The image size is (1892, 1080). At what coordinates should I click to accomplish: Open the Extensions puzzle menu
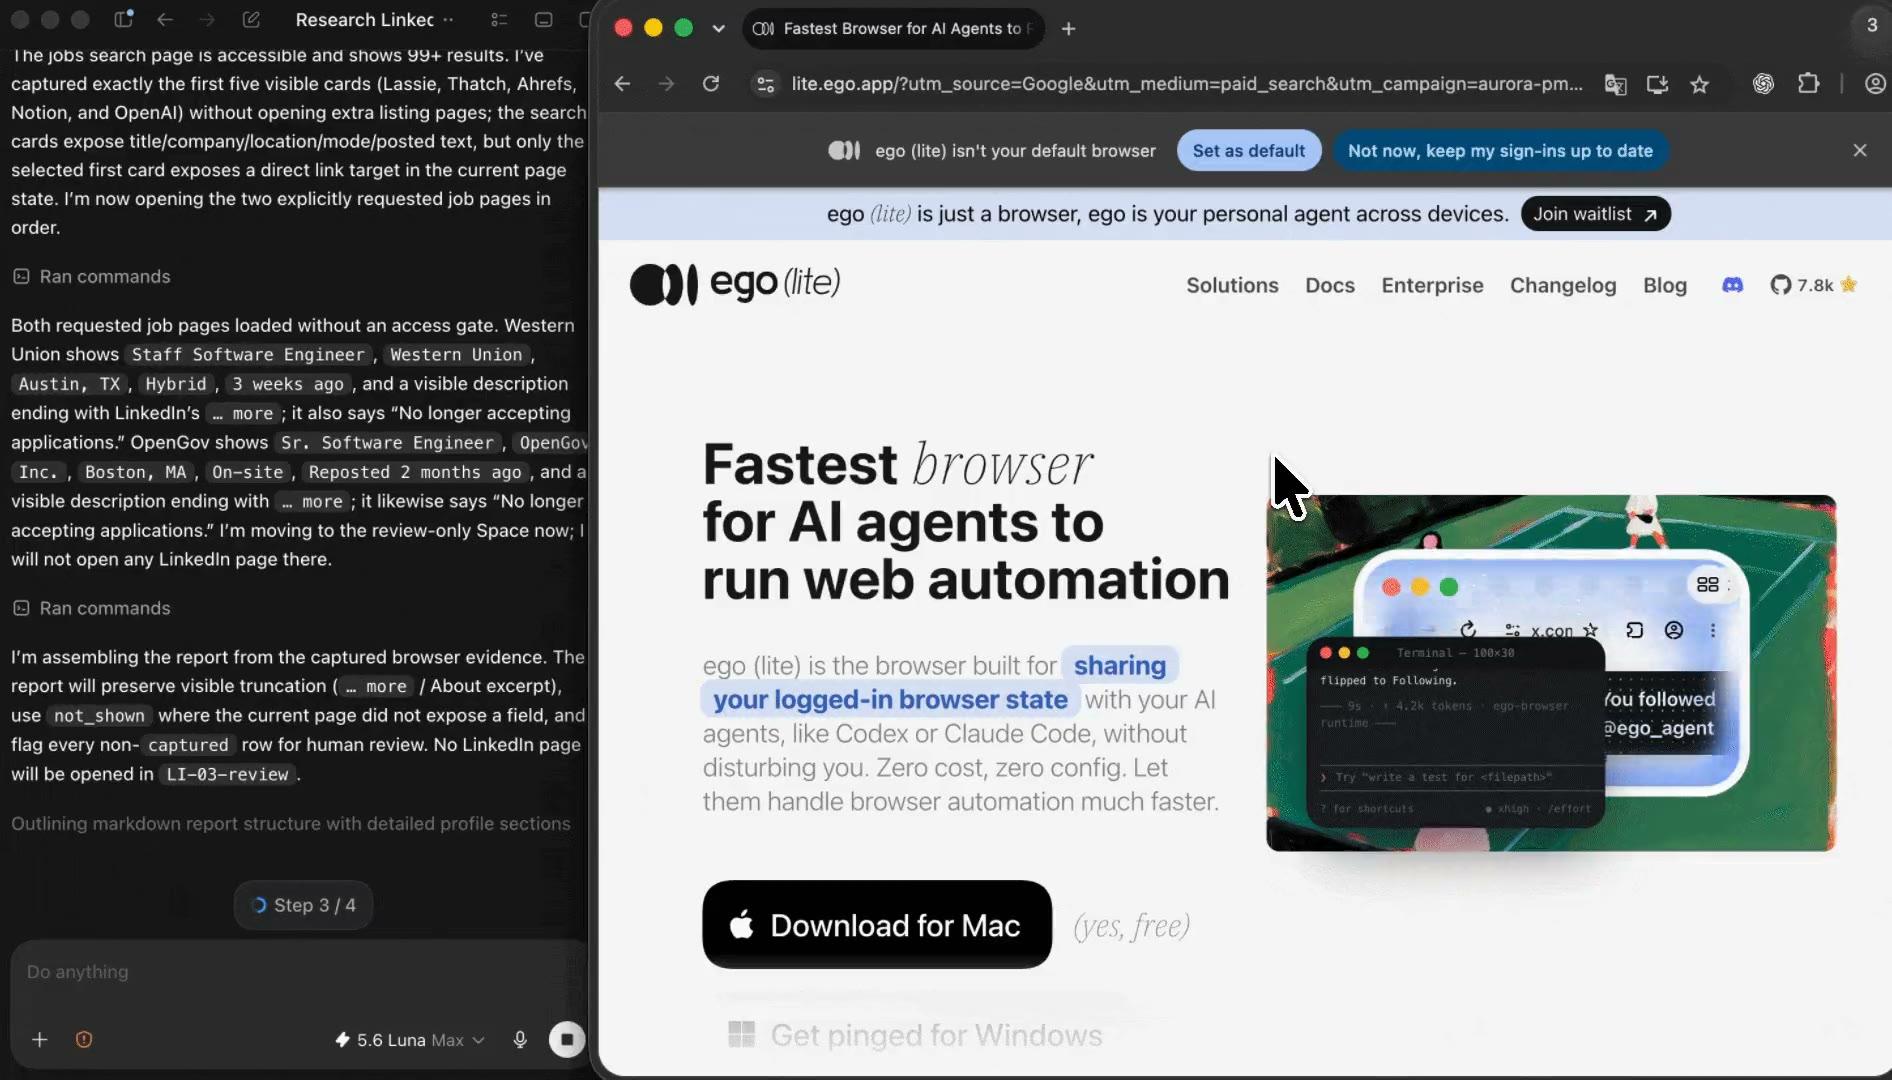[x=1808, y=84]
